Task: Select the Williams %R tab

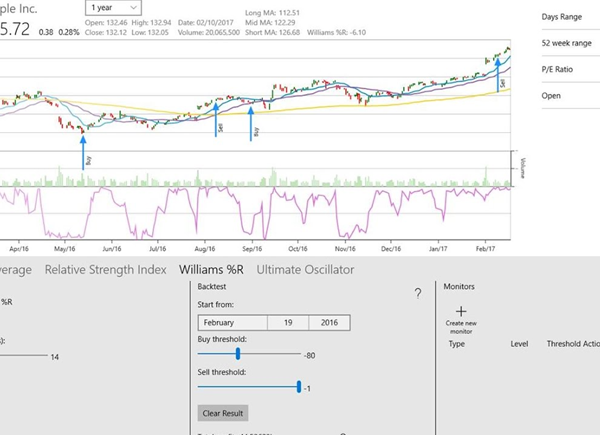Action: (213, 269)
